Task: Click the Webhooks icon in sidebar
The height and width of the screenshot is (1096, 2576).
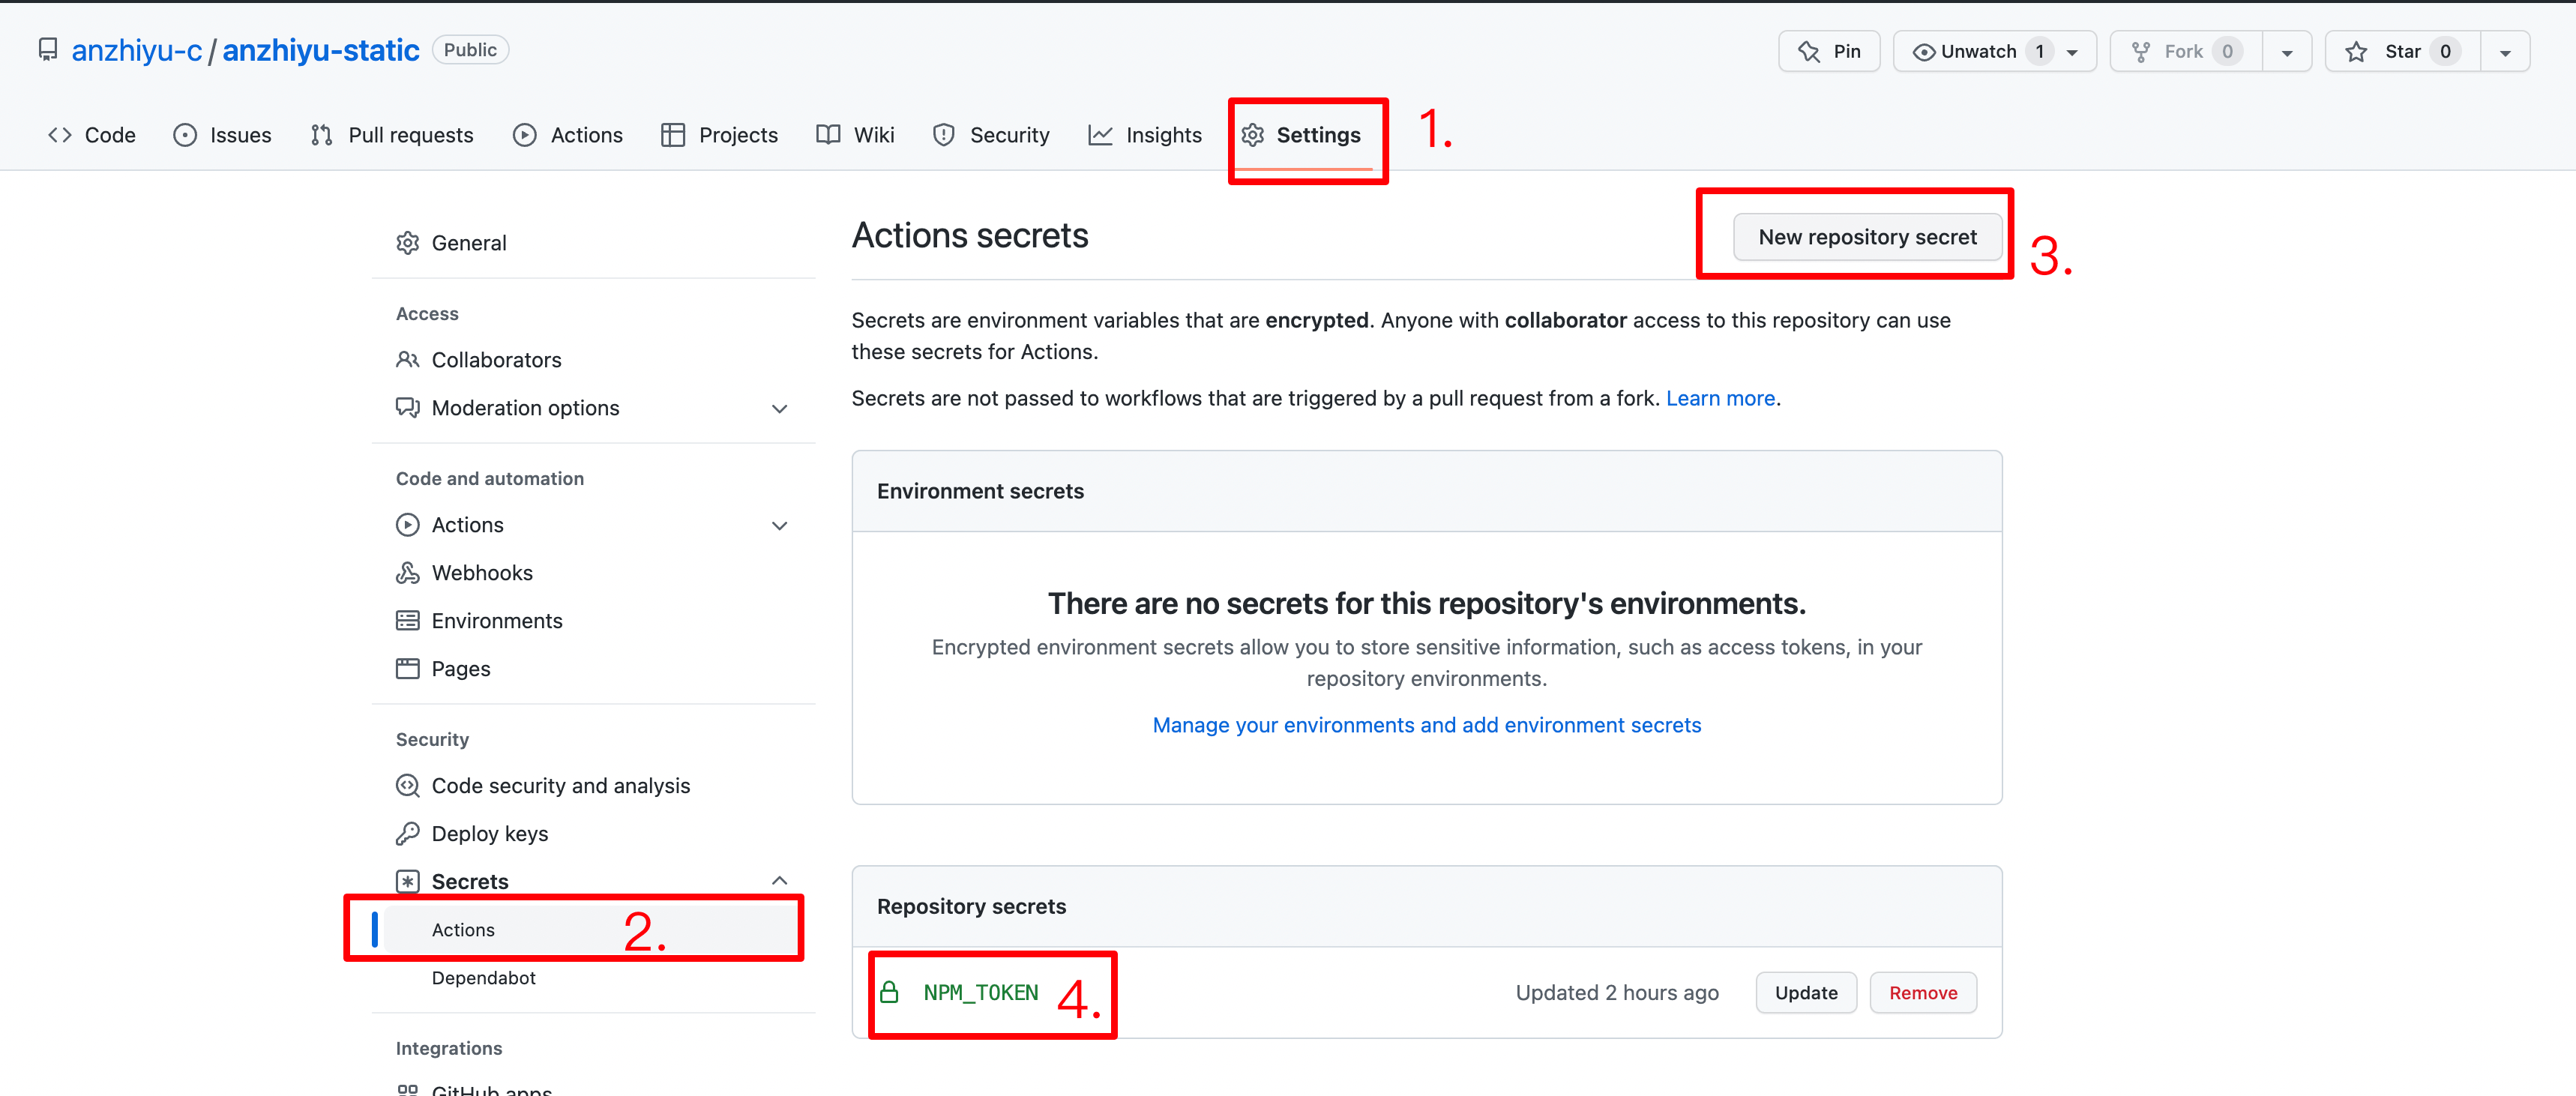Action: [407, 573]
